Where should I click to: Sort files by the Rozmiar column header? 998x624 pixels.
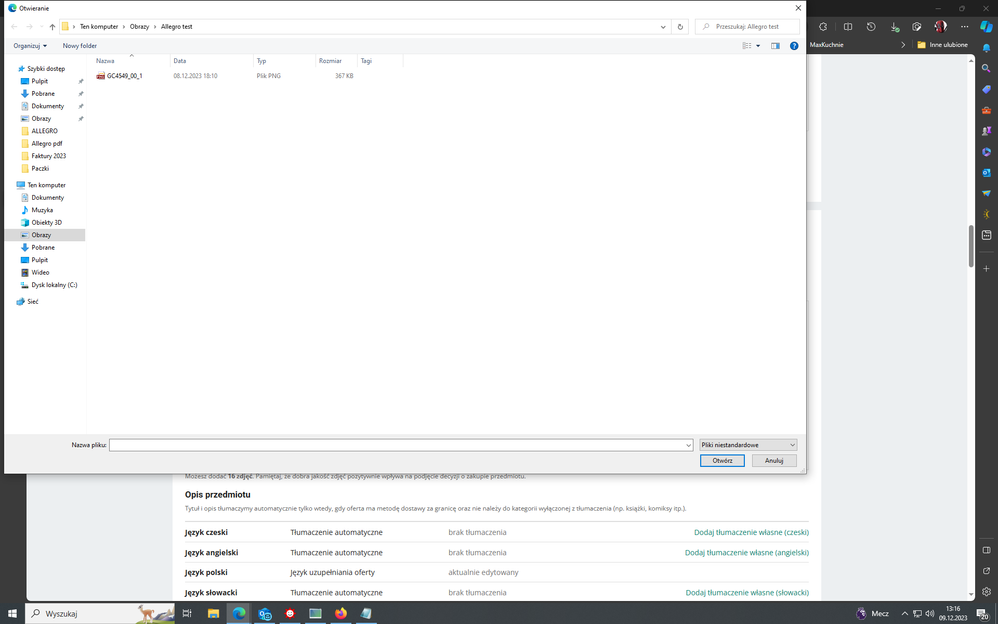tap(337, 61)
